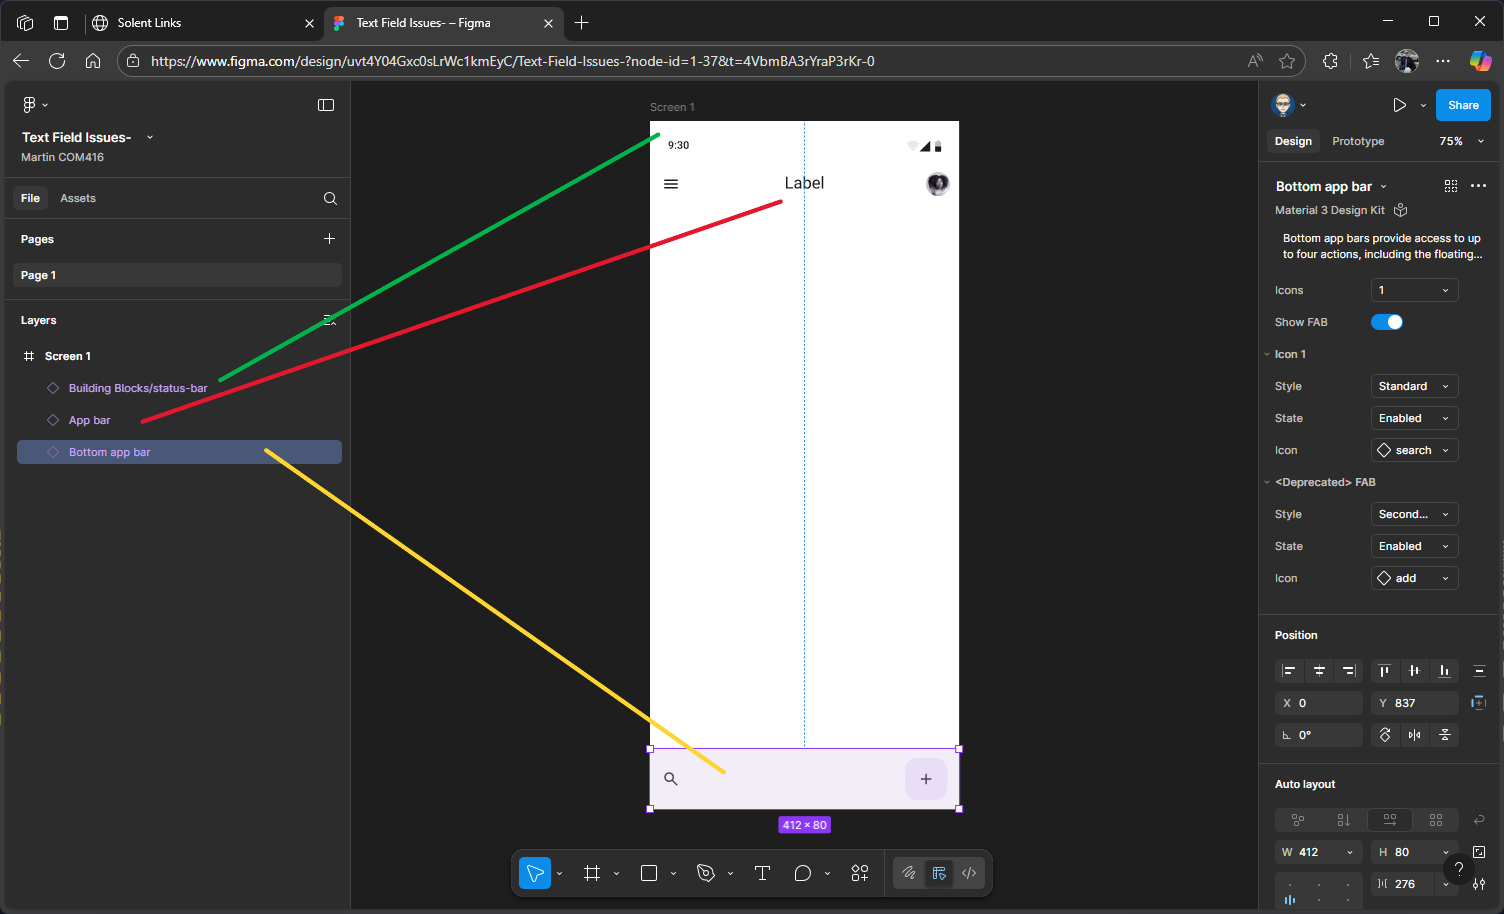
Task: Switch to the Prototype tab
Action: pos(1358,141)
